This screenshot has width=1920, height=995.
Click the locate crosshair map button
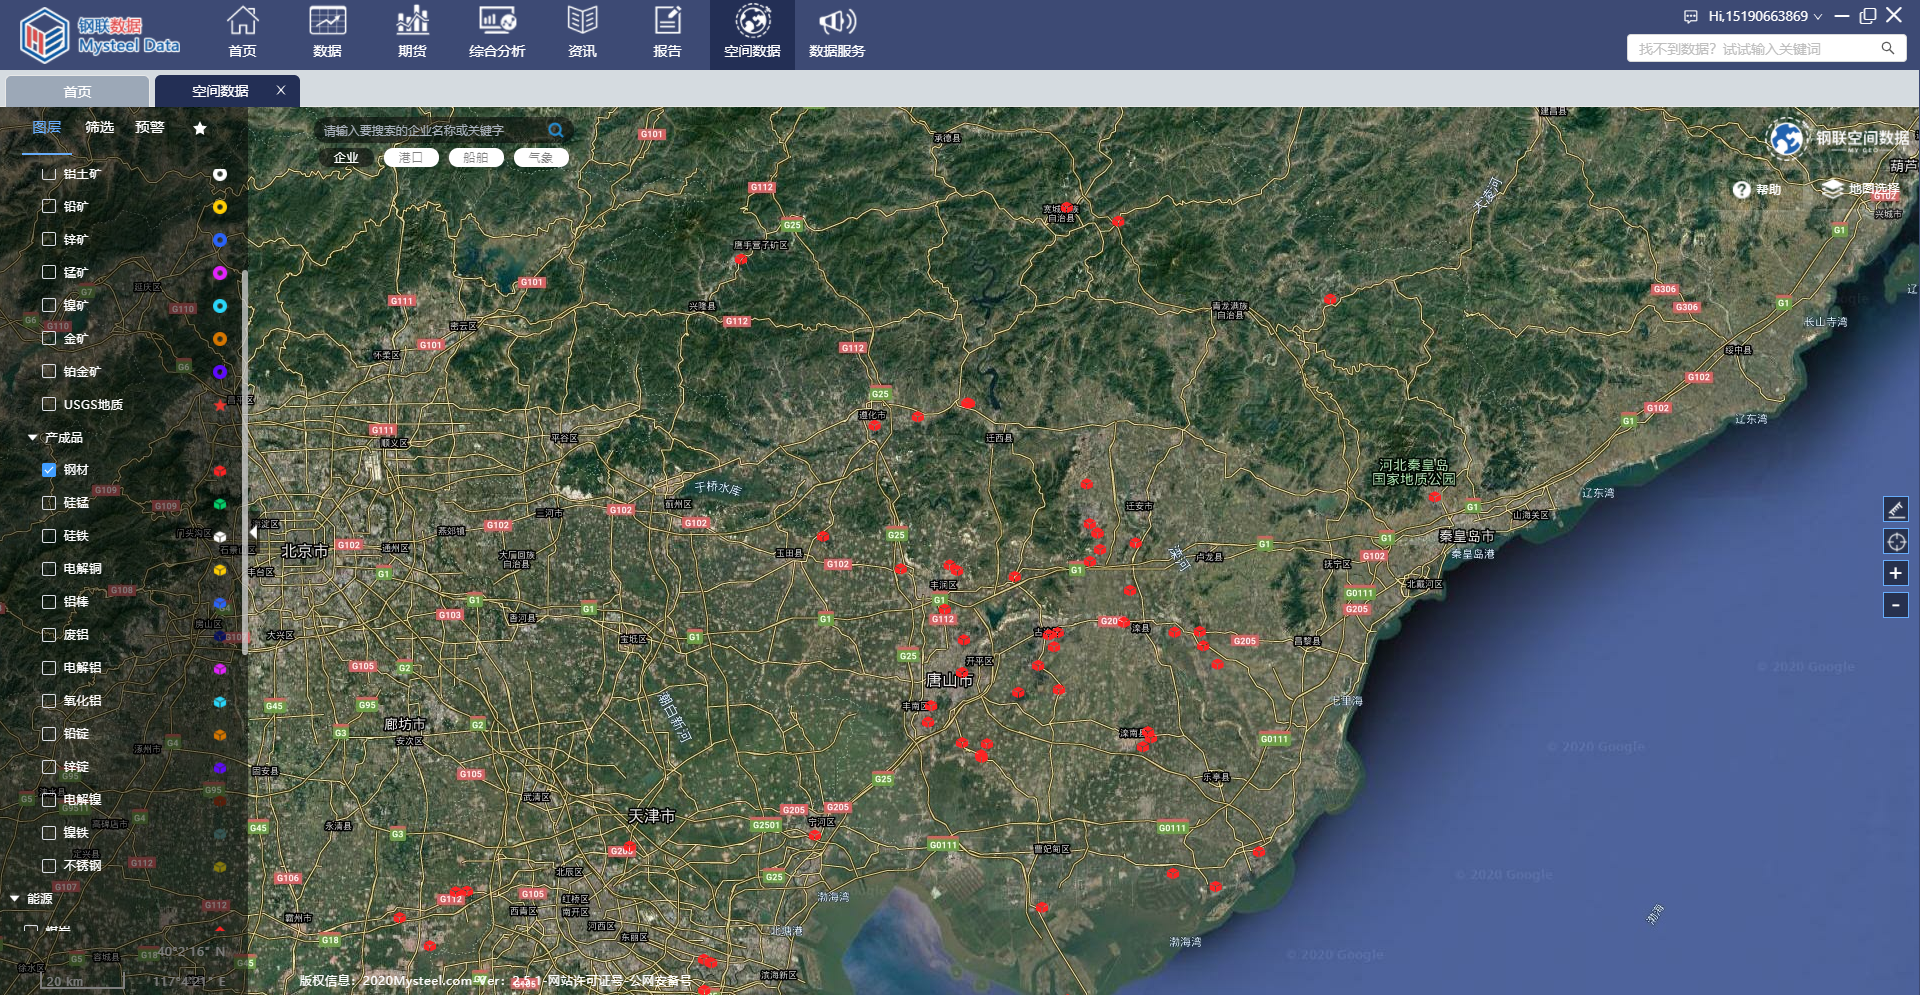1895,541
